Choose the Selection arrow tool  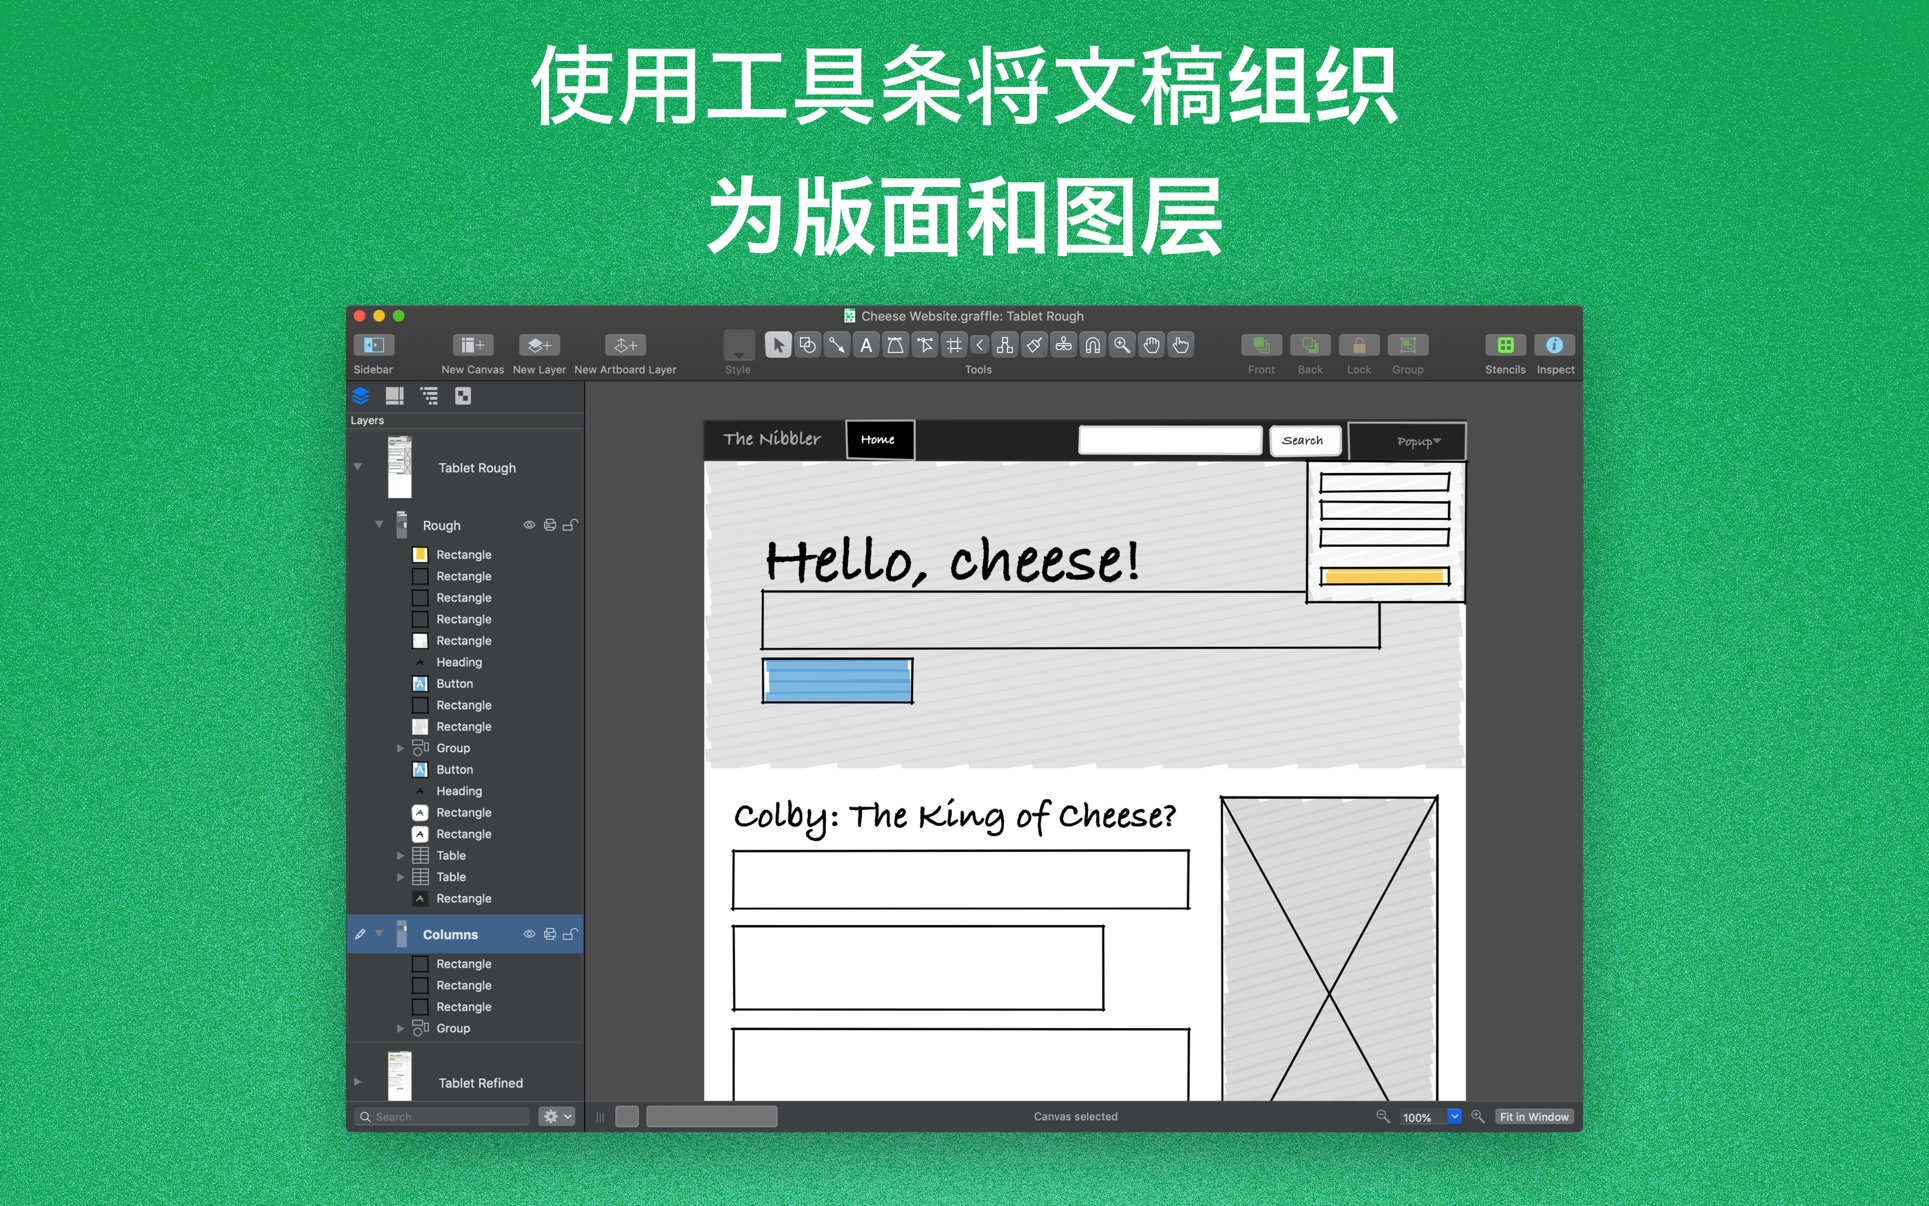pyautogui.click(x=778, y=345)
